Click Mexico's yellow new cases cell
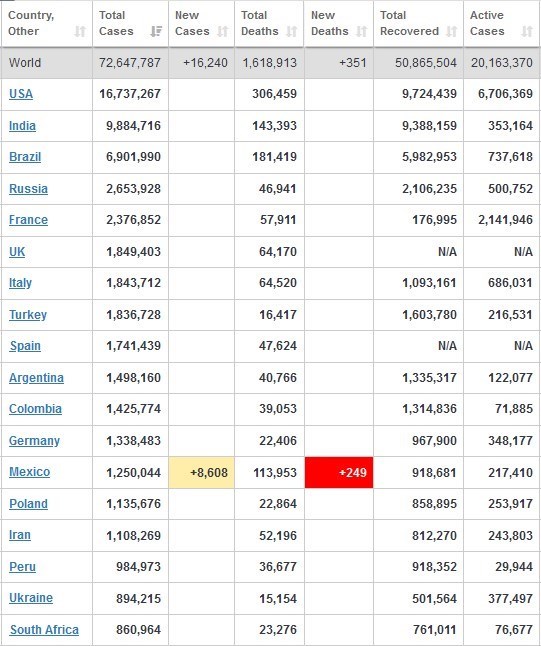Viewport: 541px width, 646px height. click(x=201, y=472)
